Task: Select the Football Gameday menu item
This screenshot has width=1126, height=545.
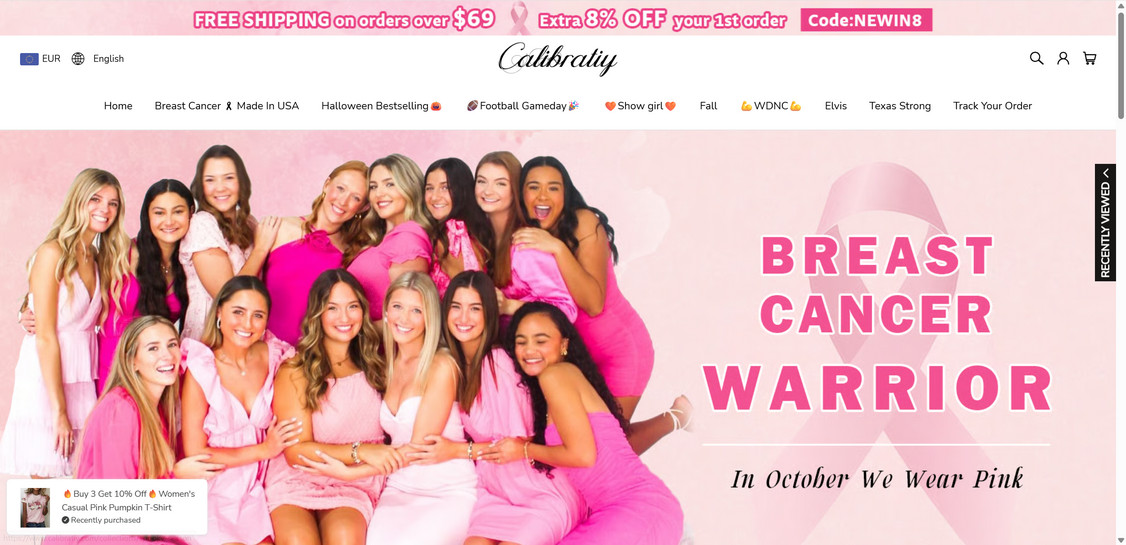Action: click(x=523, y=106)
